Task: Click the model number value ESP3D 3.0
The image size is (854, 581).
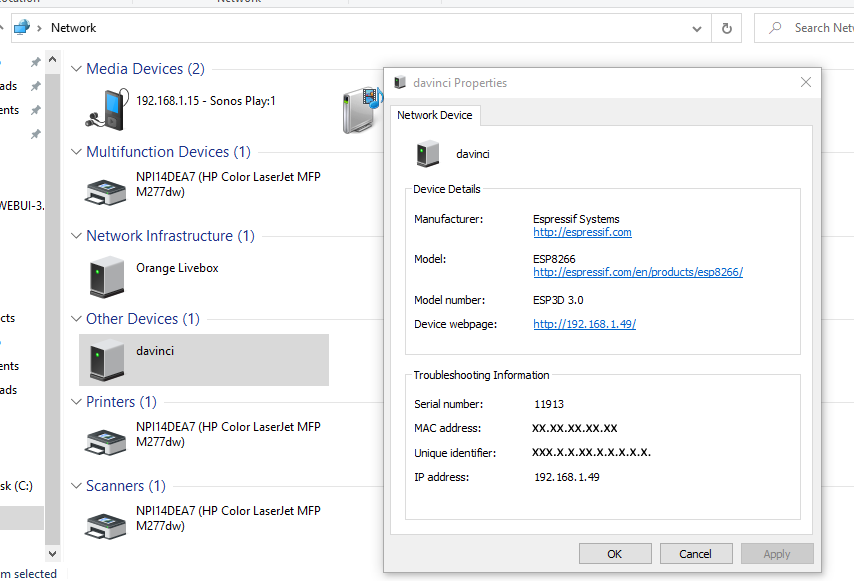Action: (x=558, y=300)
